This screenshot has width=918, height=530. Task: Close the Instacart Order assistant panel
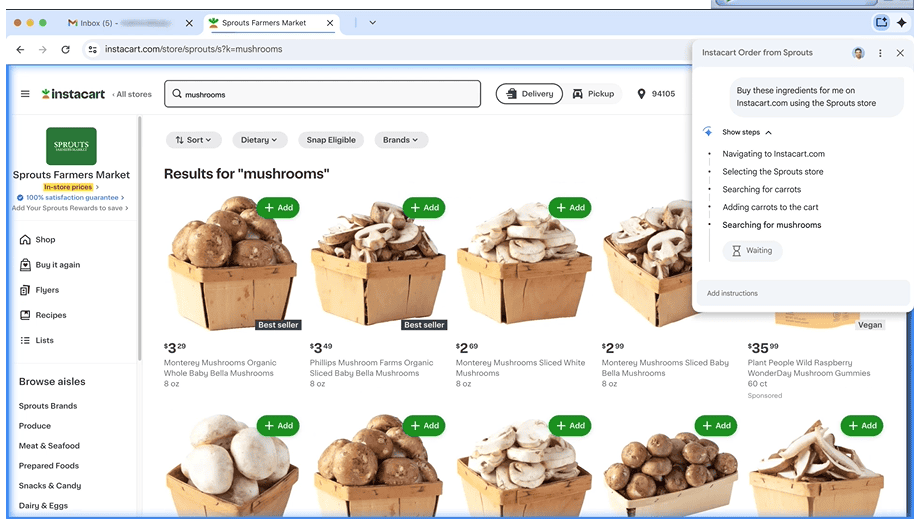pyautogui.click(x=900, y=53)
